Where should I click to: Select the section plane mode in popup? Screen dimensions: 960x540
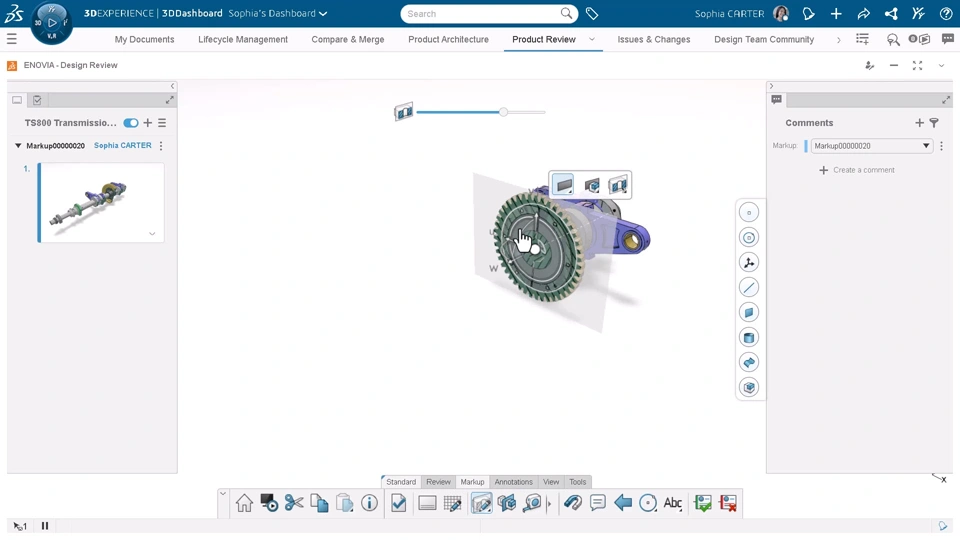(x=563, y=184)
